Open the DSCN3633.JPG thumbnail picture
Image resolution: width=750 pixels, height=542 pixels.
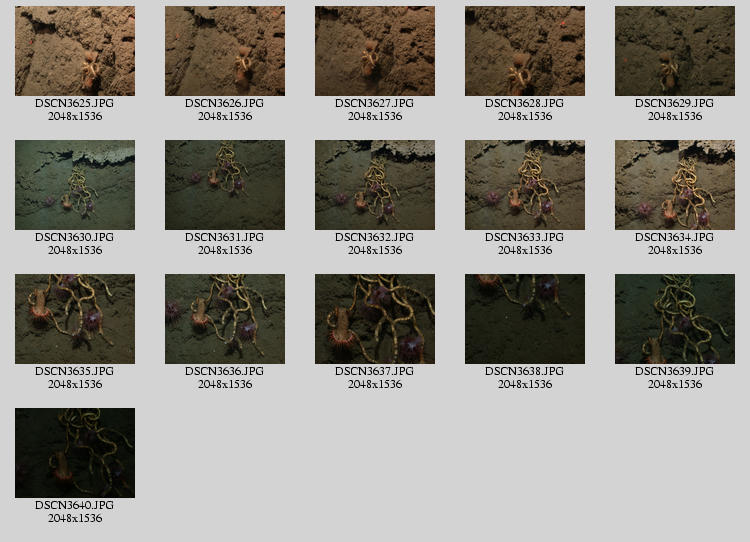pos(525,185)
